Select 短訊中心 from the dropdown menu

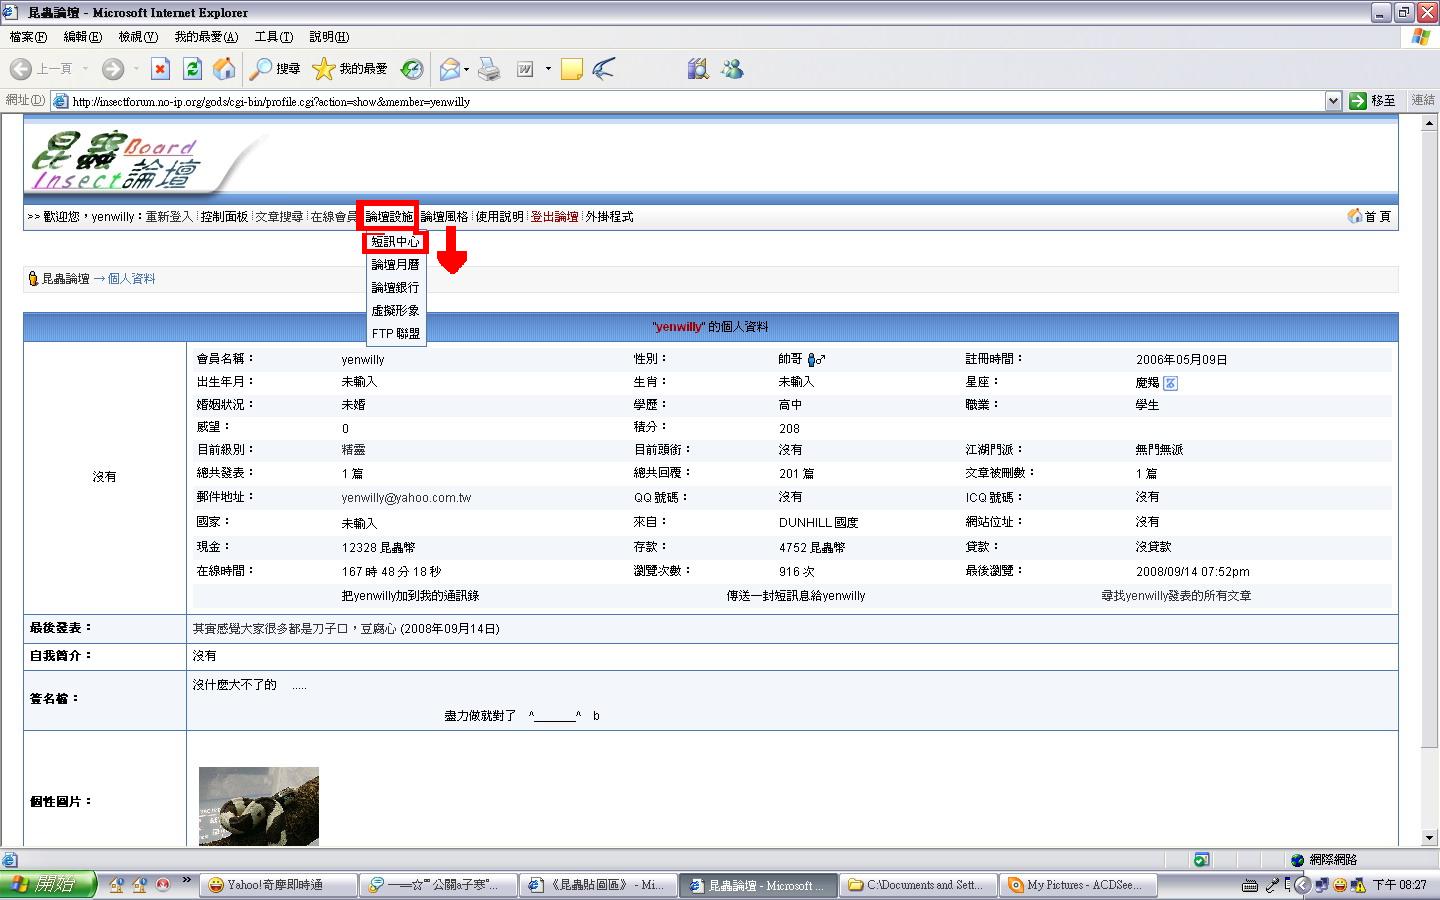click(x=395, y=242)
